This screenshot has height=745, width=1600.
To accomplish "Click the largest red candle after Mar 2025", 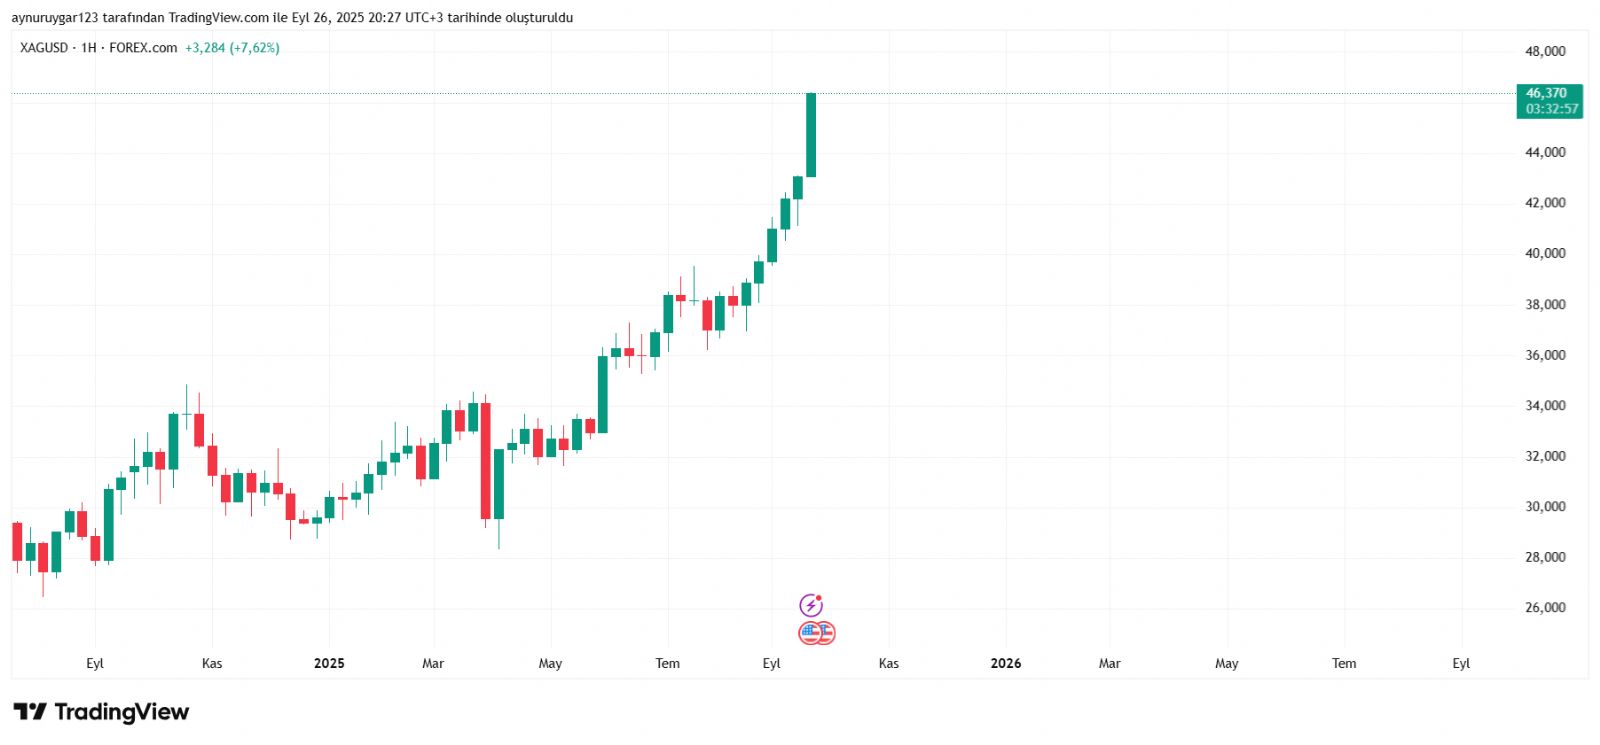I will pos(486,460).
